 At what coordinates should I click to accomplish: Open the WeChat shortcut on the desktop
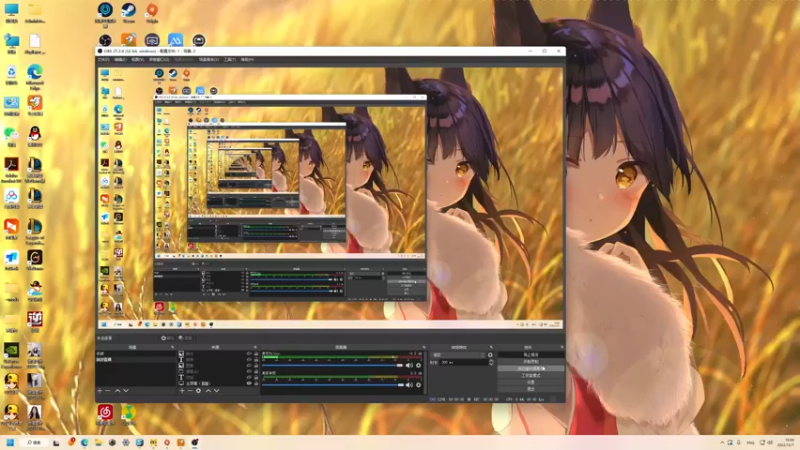pyautogui.click(x=11, y=136)
